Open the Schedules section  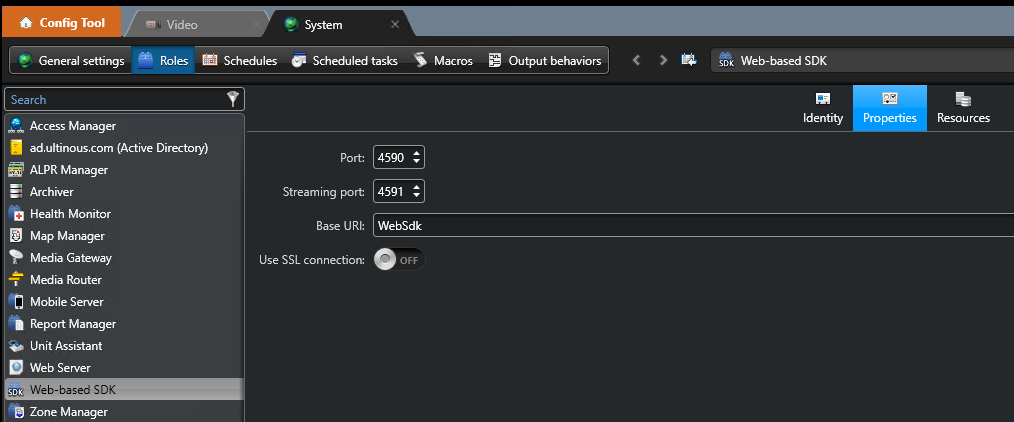[240, 61]
